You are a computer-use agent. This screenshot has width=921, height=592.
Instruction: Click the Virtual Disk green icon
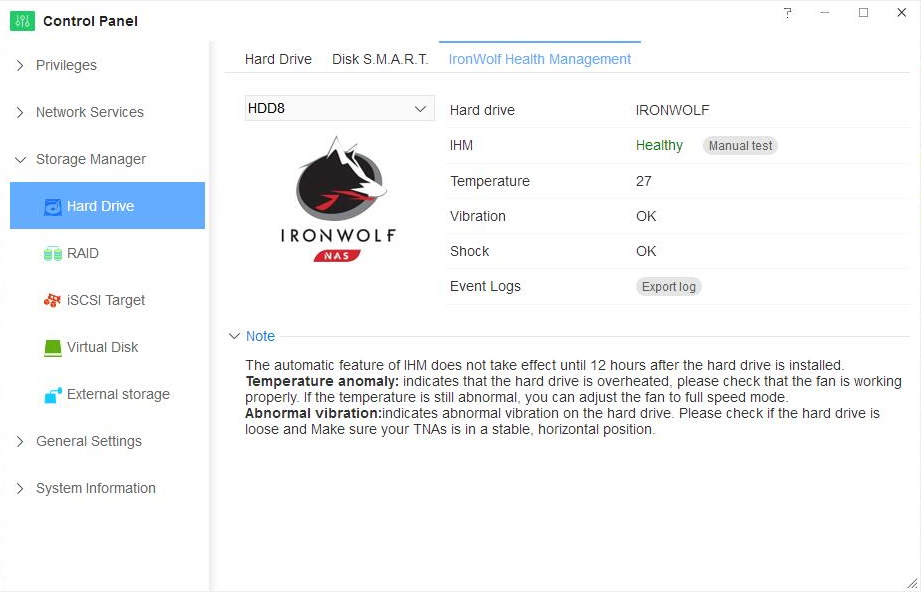pos(53,348)
